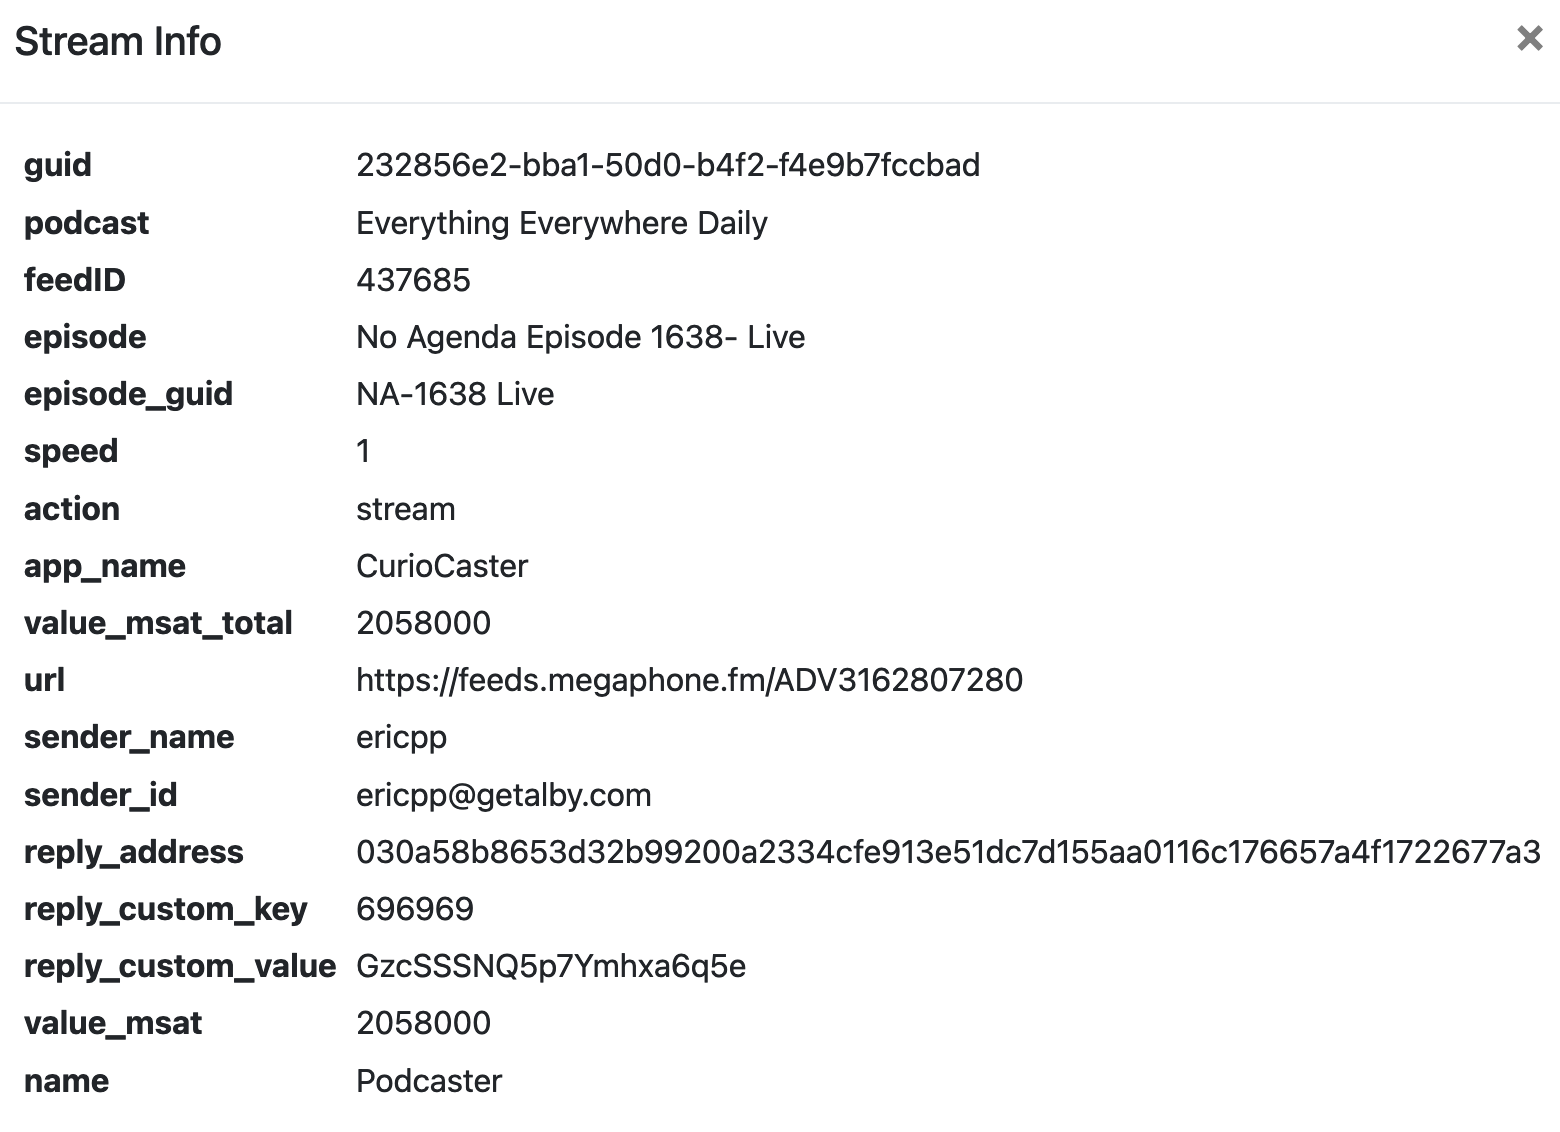
Task: Close the Stream Info dialog
Action: click(x=1529, y=39)
